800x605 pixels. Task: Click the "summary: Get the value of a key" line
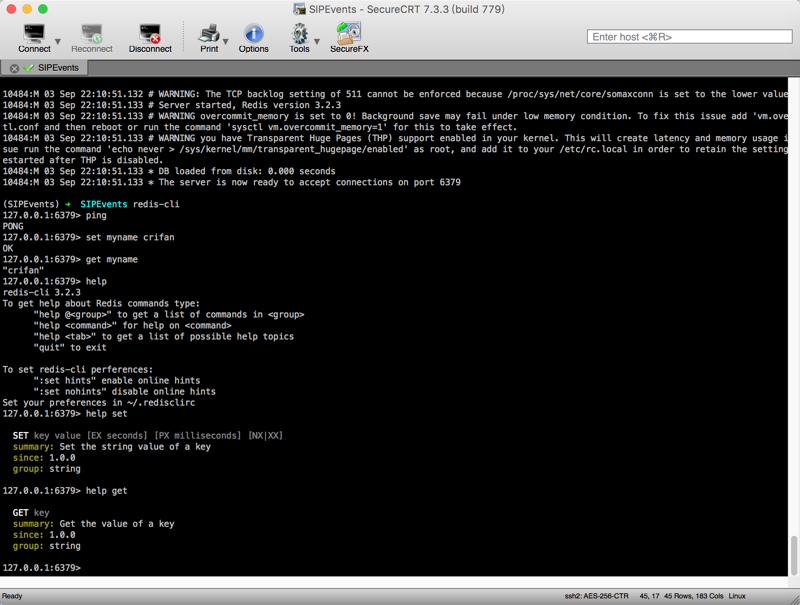pos(93,524)
